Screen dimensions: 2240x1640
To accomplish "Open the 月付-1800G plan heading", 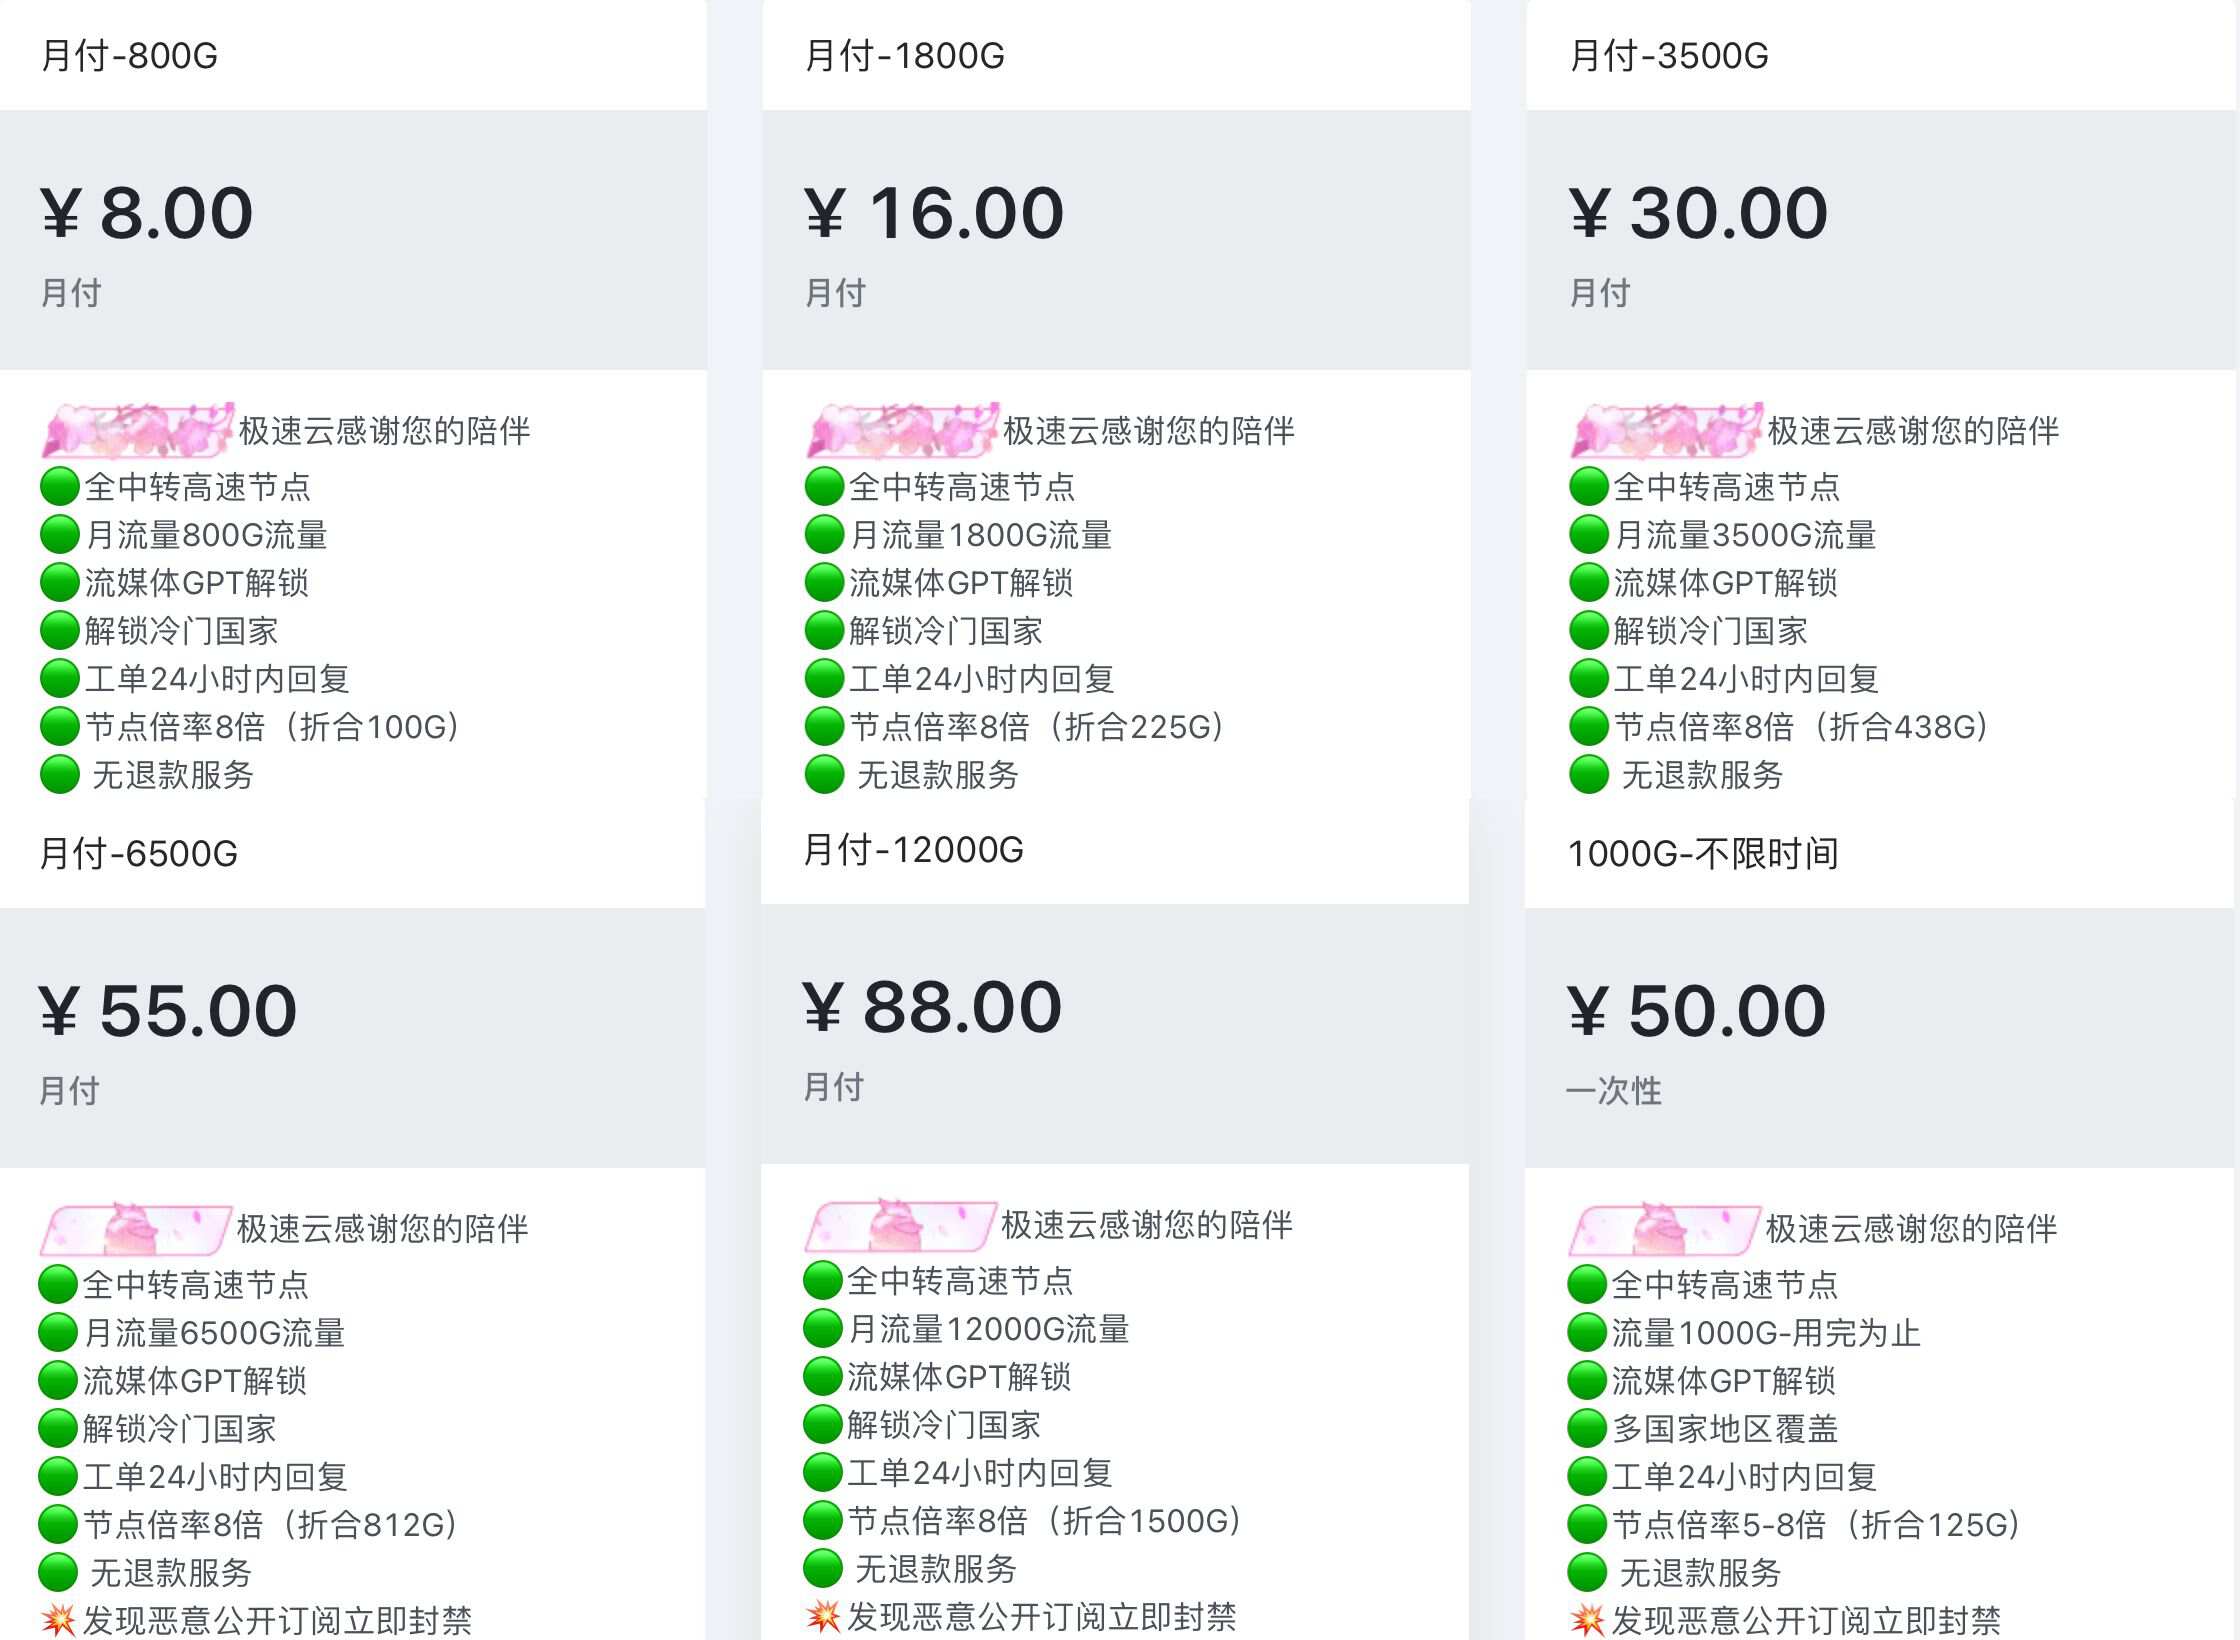I will [x=905, y=56].
